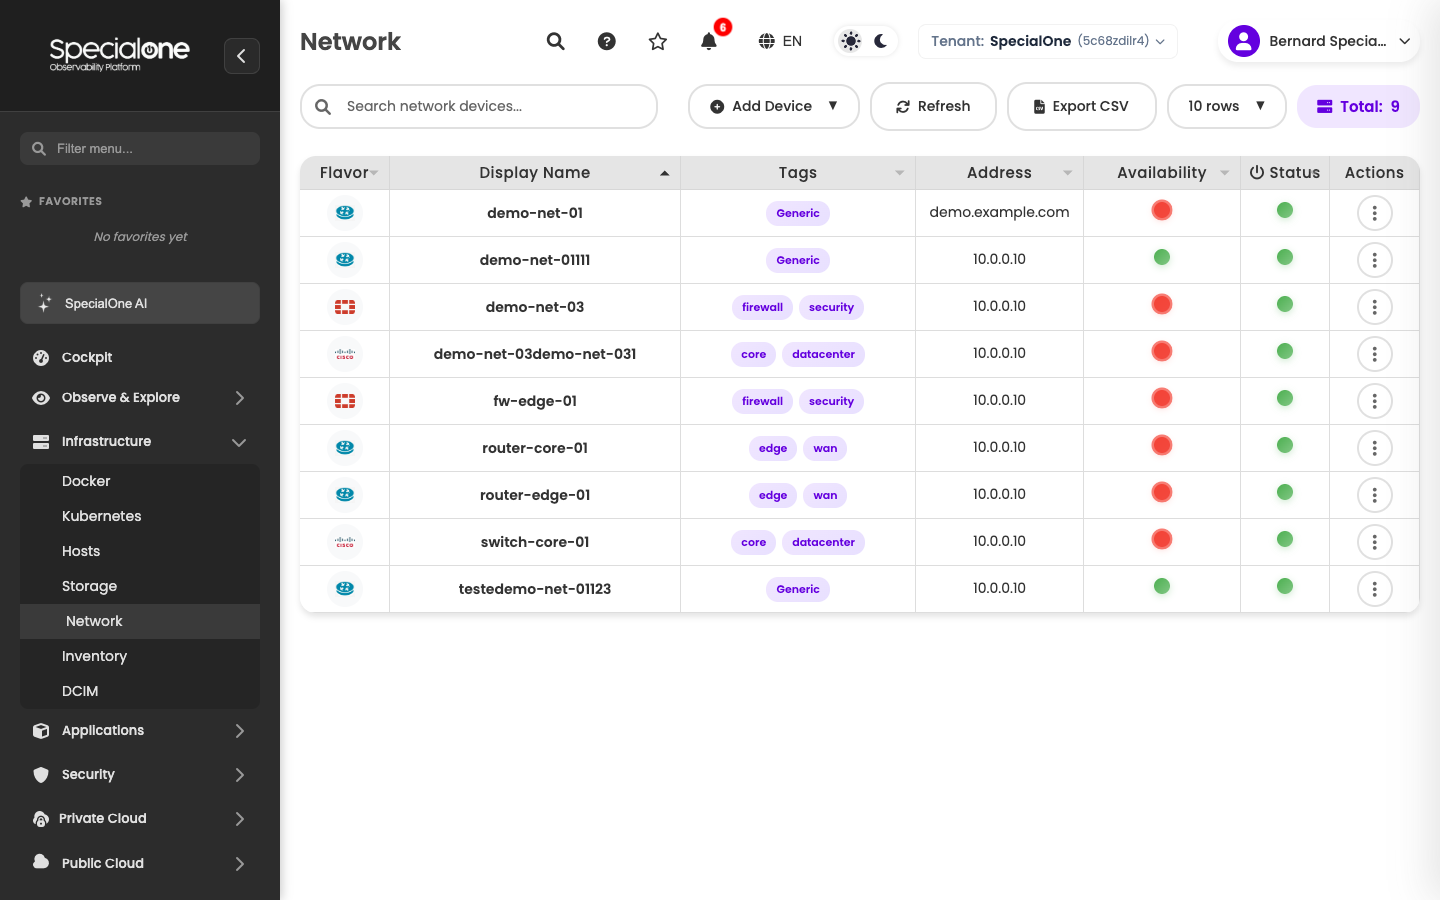Screen dimensions: 1440x900
Task: Open the Tenant SpecialOne selector
Action: pos(1048,41)
